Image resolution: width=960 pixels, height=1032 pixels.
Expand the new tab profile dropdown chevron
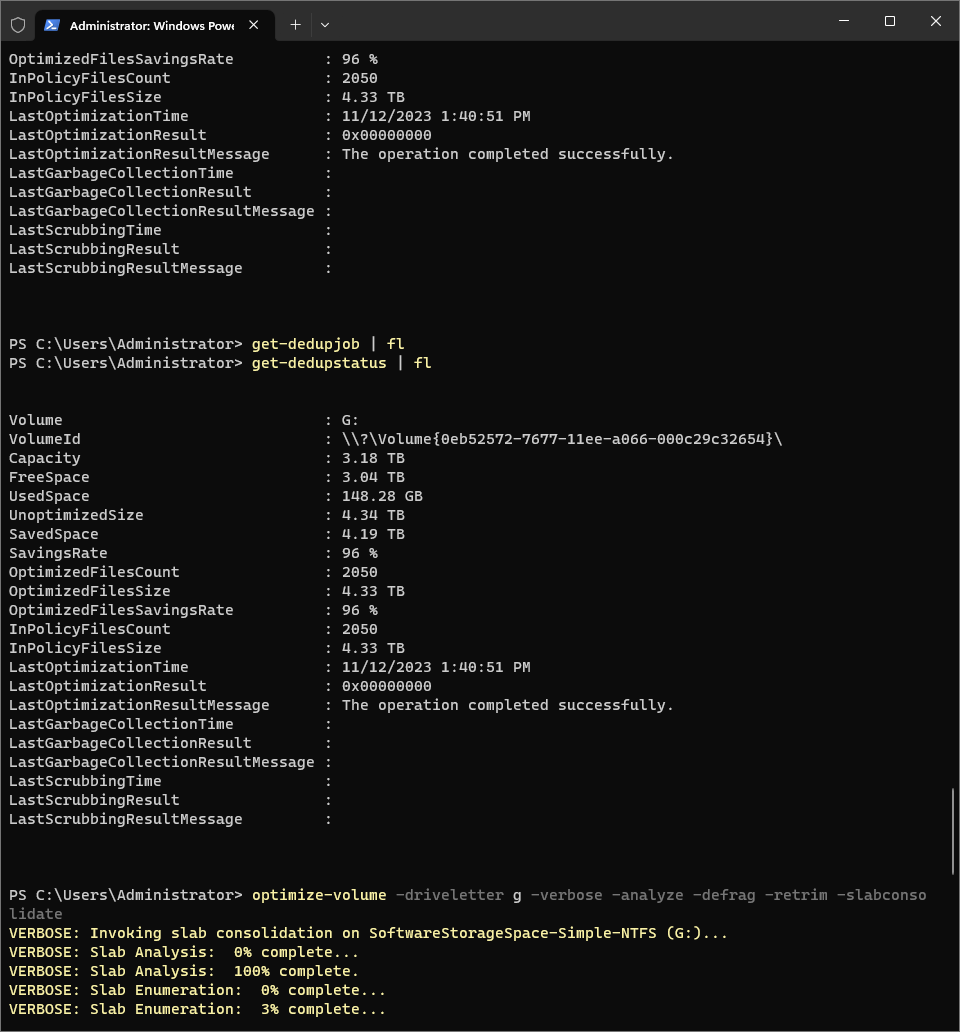point(325,25)
